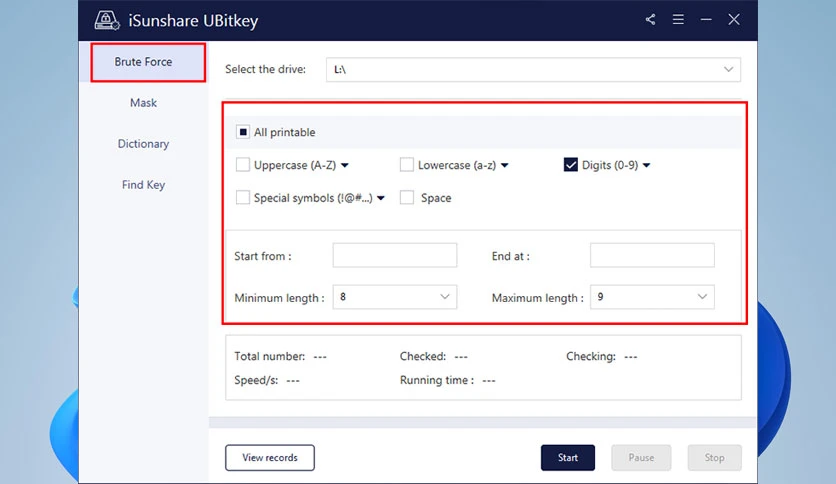
Task: Click the End at input field
Action: 652,255
